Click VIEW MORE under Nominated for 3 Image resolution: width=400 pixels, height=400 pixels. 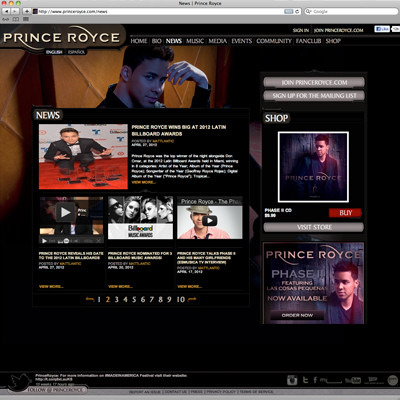120,286
